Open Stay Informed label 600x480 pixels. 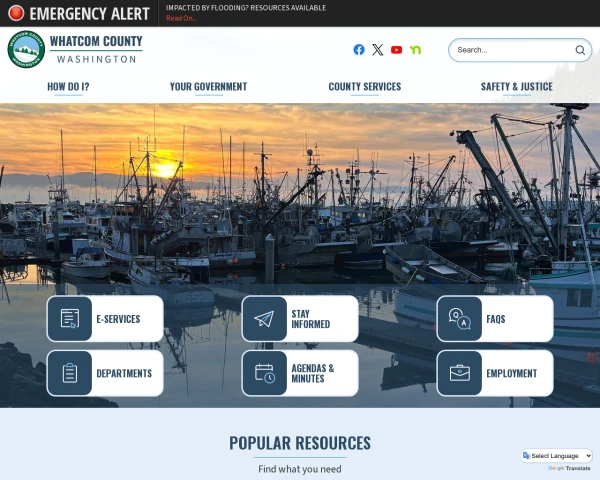coord(310,319)
